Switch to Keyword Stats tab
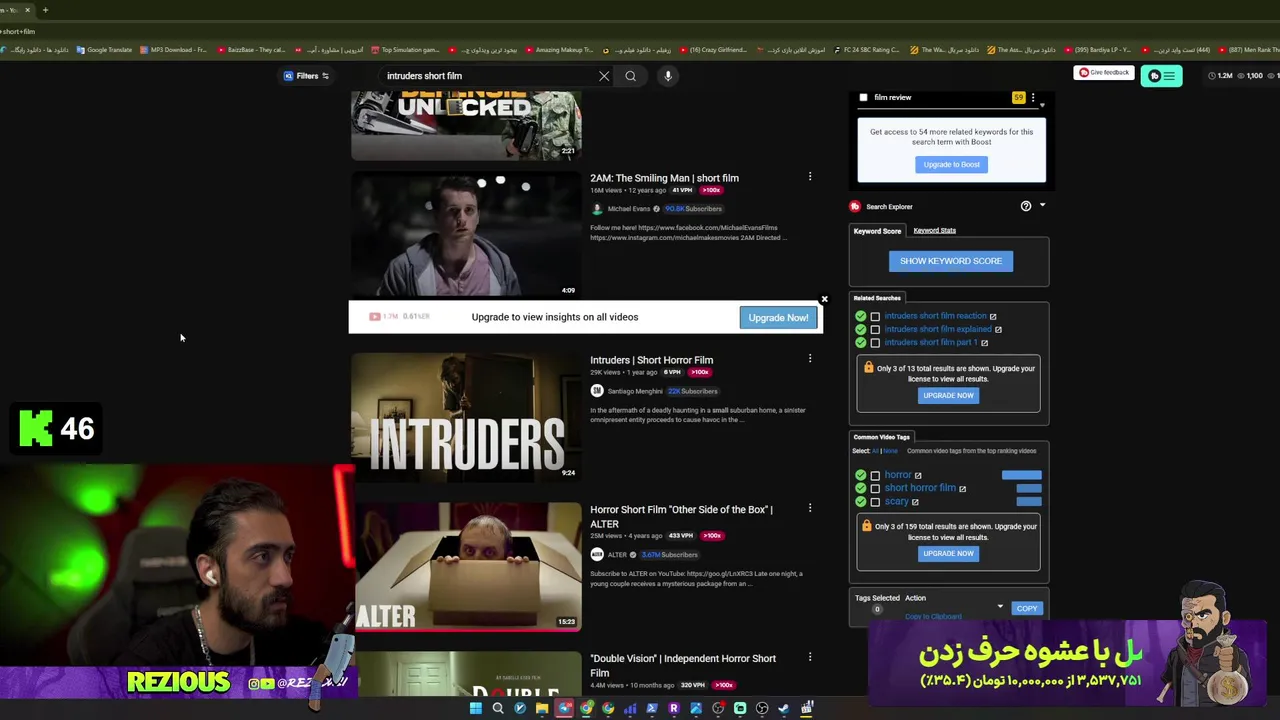1280x720 pixels. pos(934,230)
